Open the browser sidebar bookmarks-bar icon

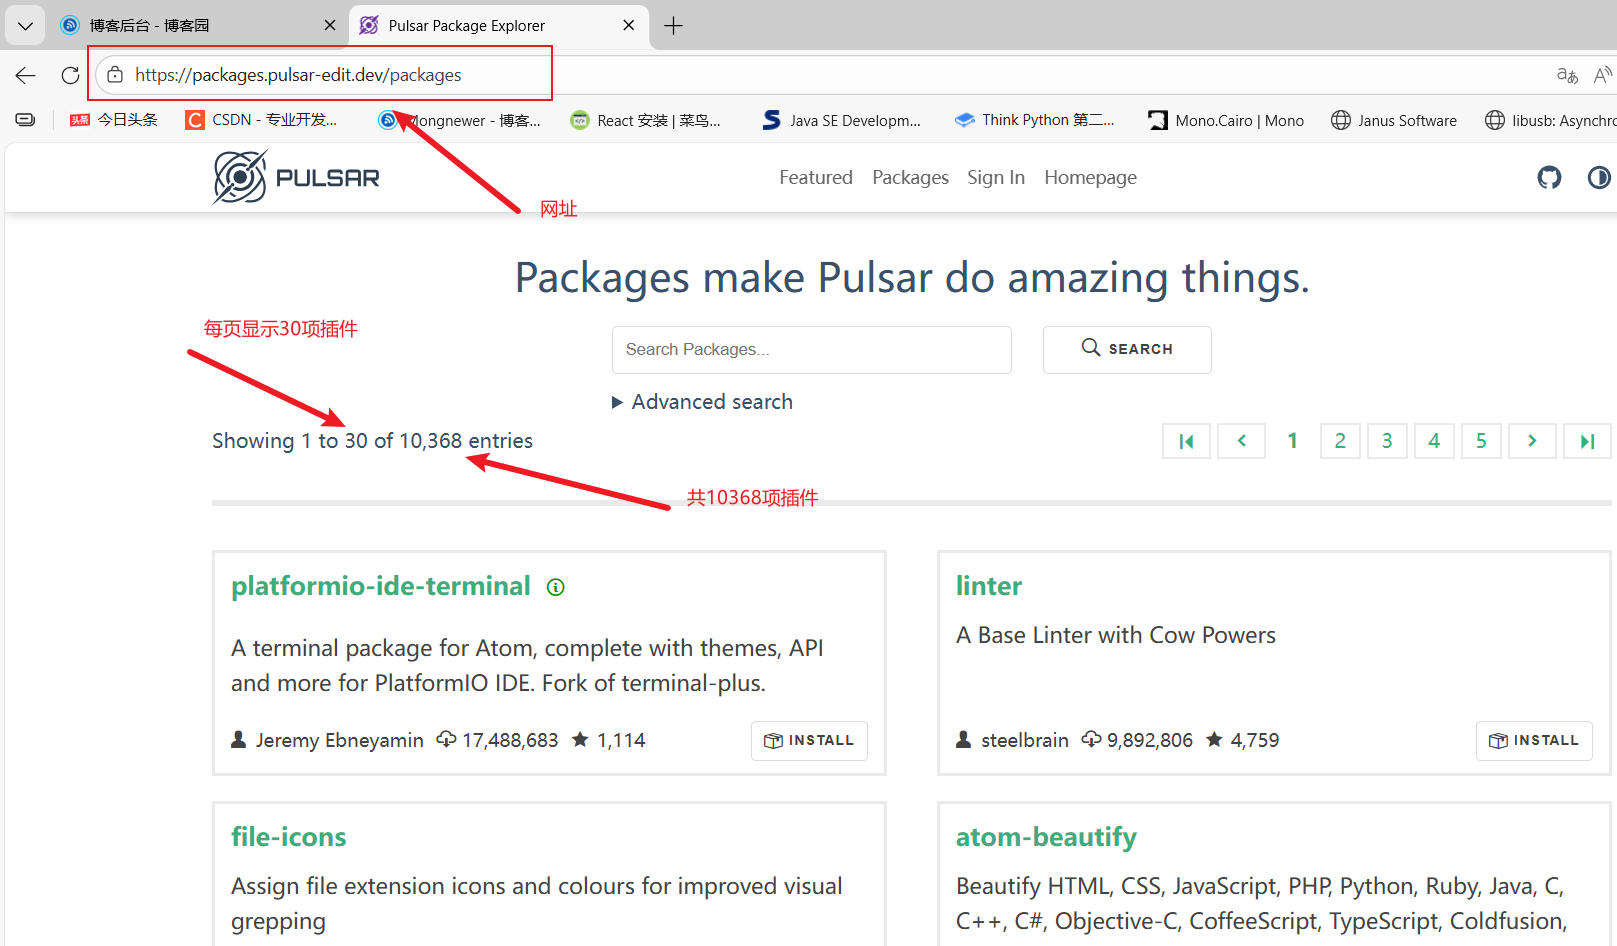[x=26, y=120]
